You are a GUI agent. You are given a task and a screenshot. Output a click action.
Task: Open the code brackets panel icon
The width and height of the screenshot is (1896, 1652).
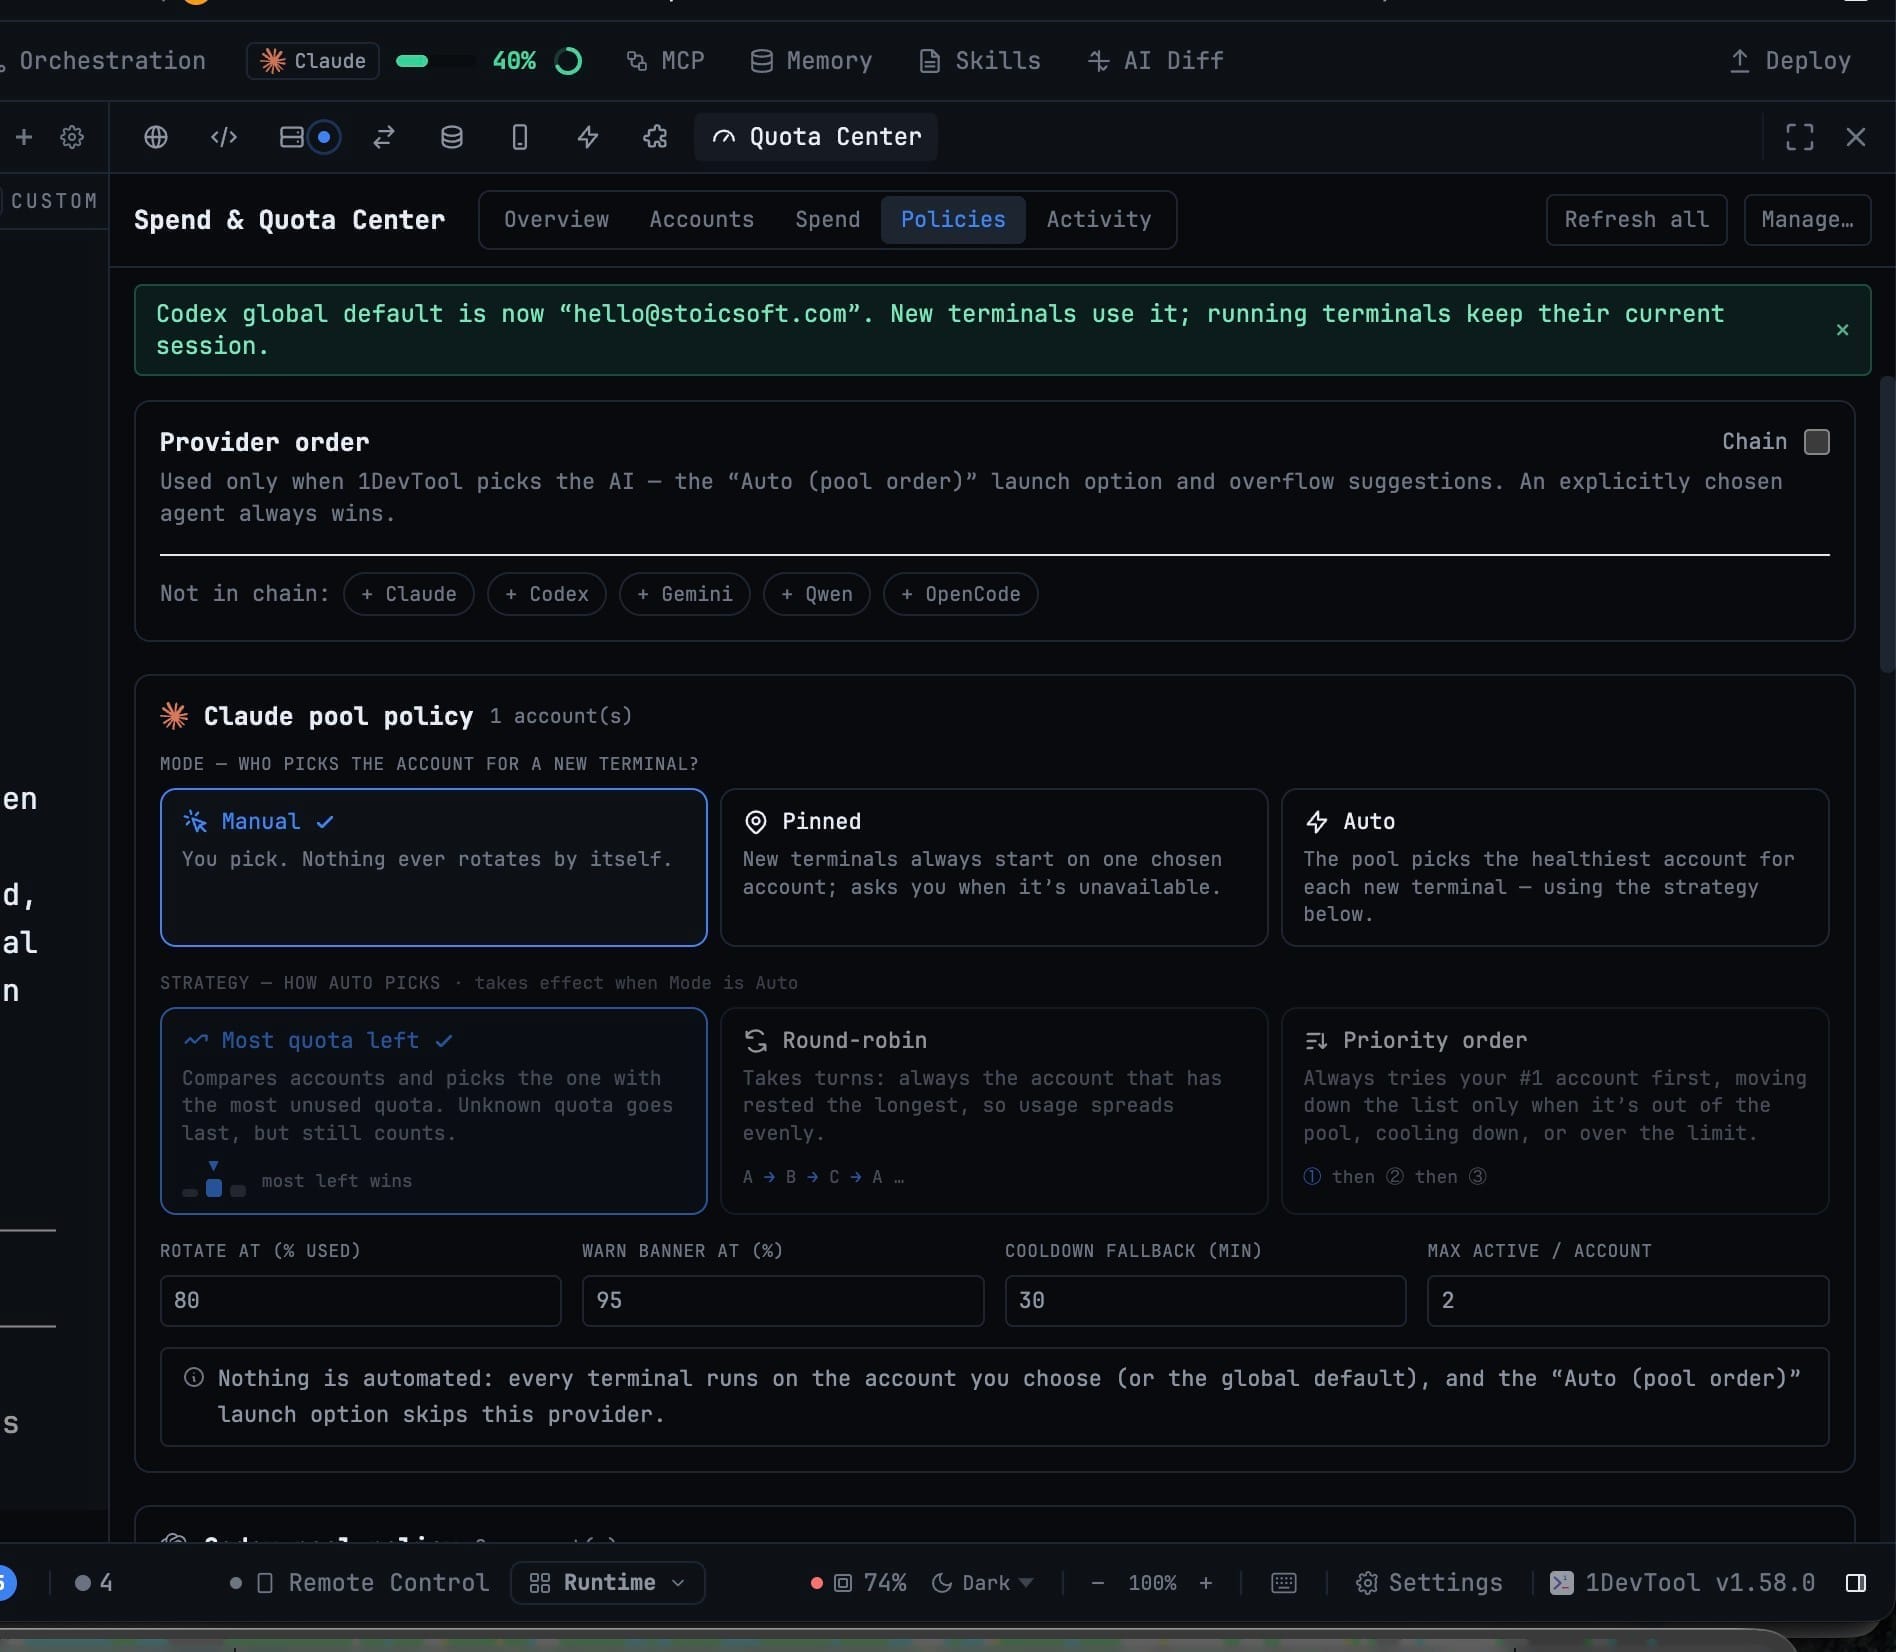point(224,137)
